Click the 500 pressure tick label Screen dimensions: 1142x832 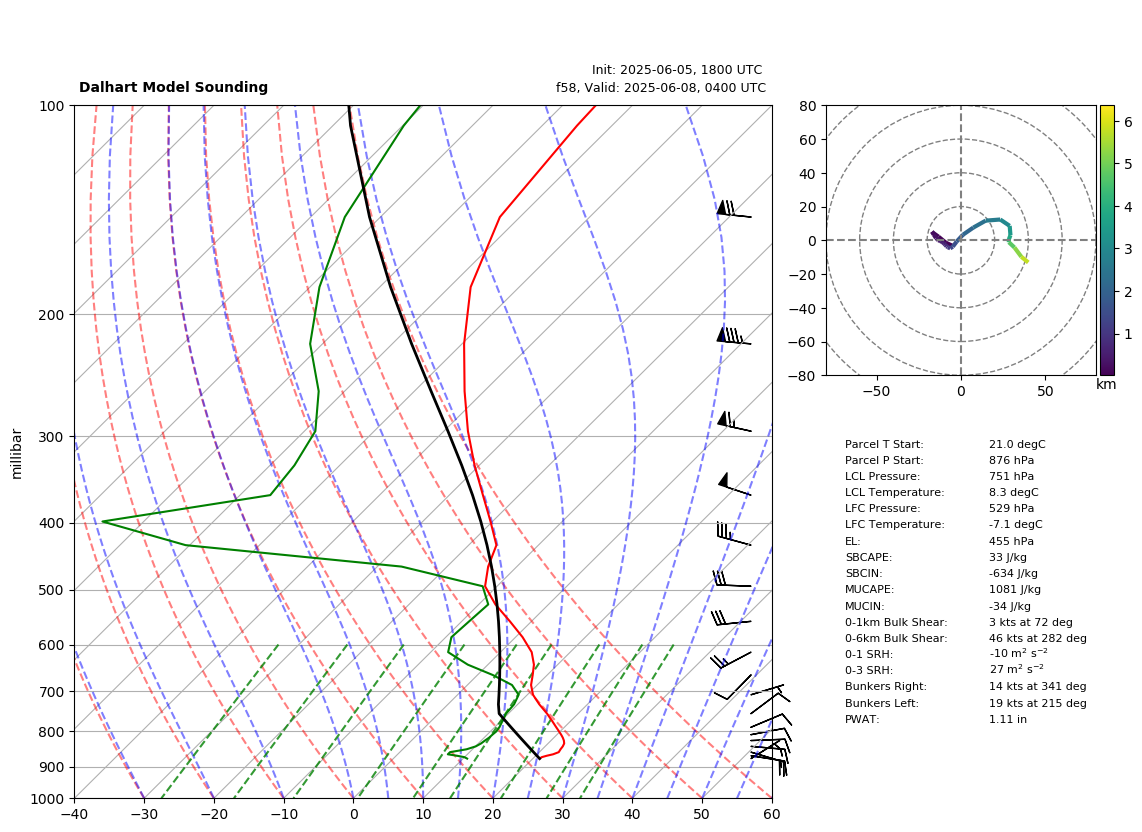52,590
